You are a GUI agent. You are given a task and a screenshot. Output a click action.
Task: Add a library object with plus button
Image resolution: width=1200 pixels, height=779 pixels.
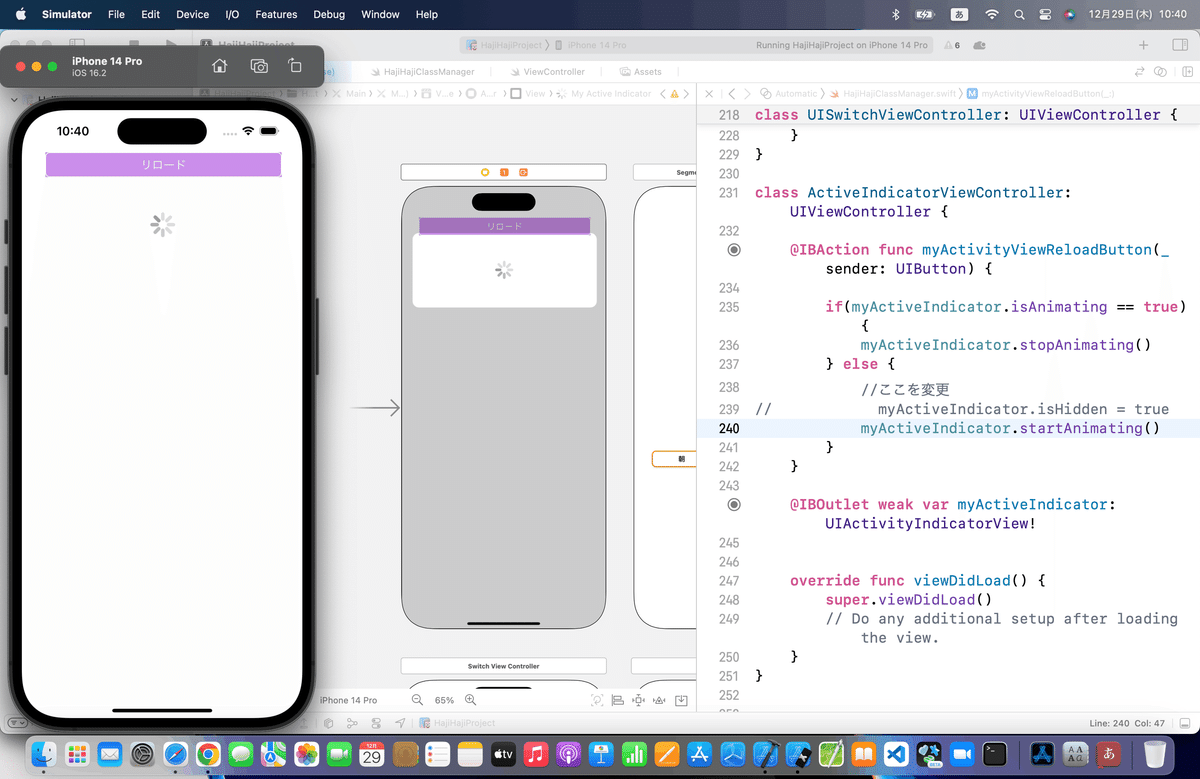[x=1143, y=45]
